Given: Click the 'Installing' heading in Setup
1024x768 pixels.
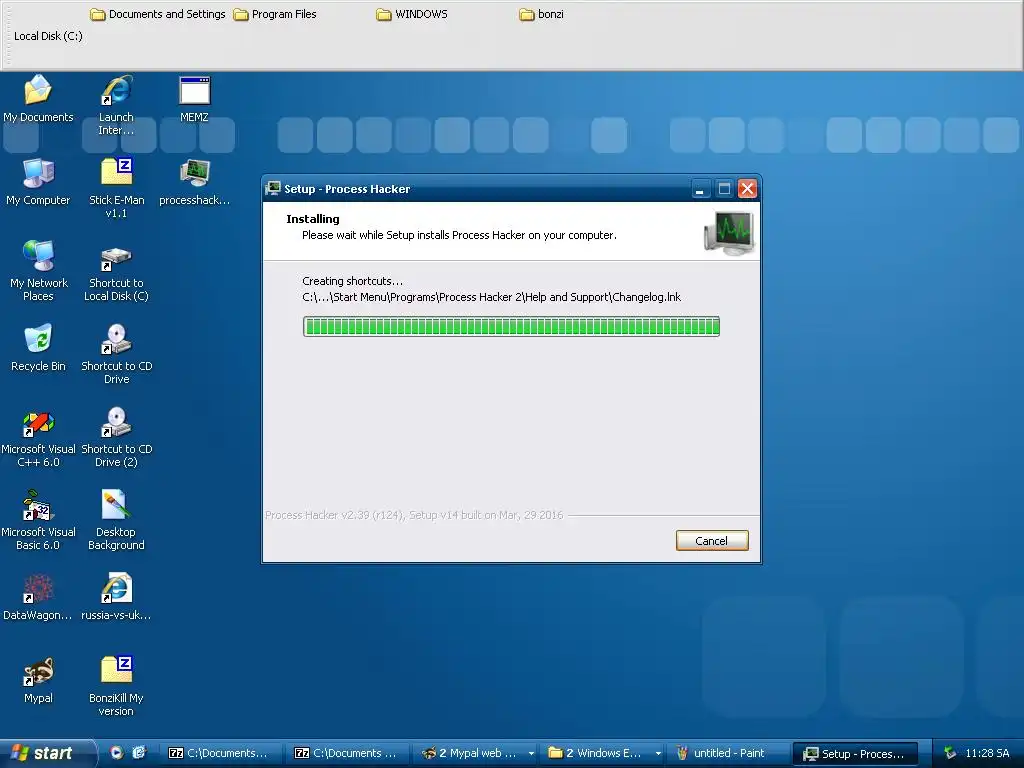Looking at the screenshot, I should click(313, 219).
